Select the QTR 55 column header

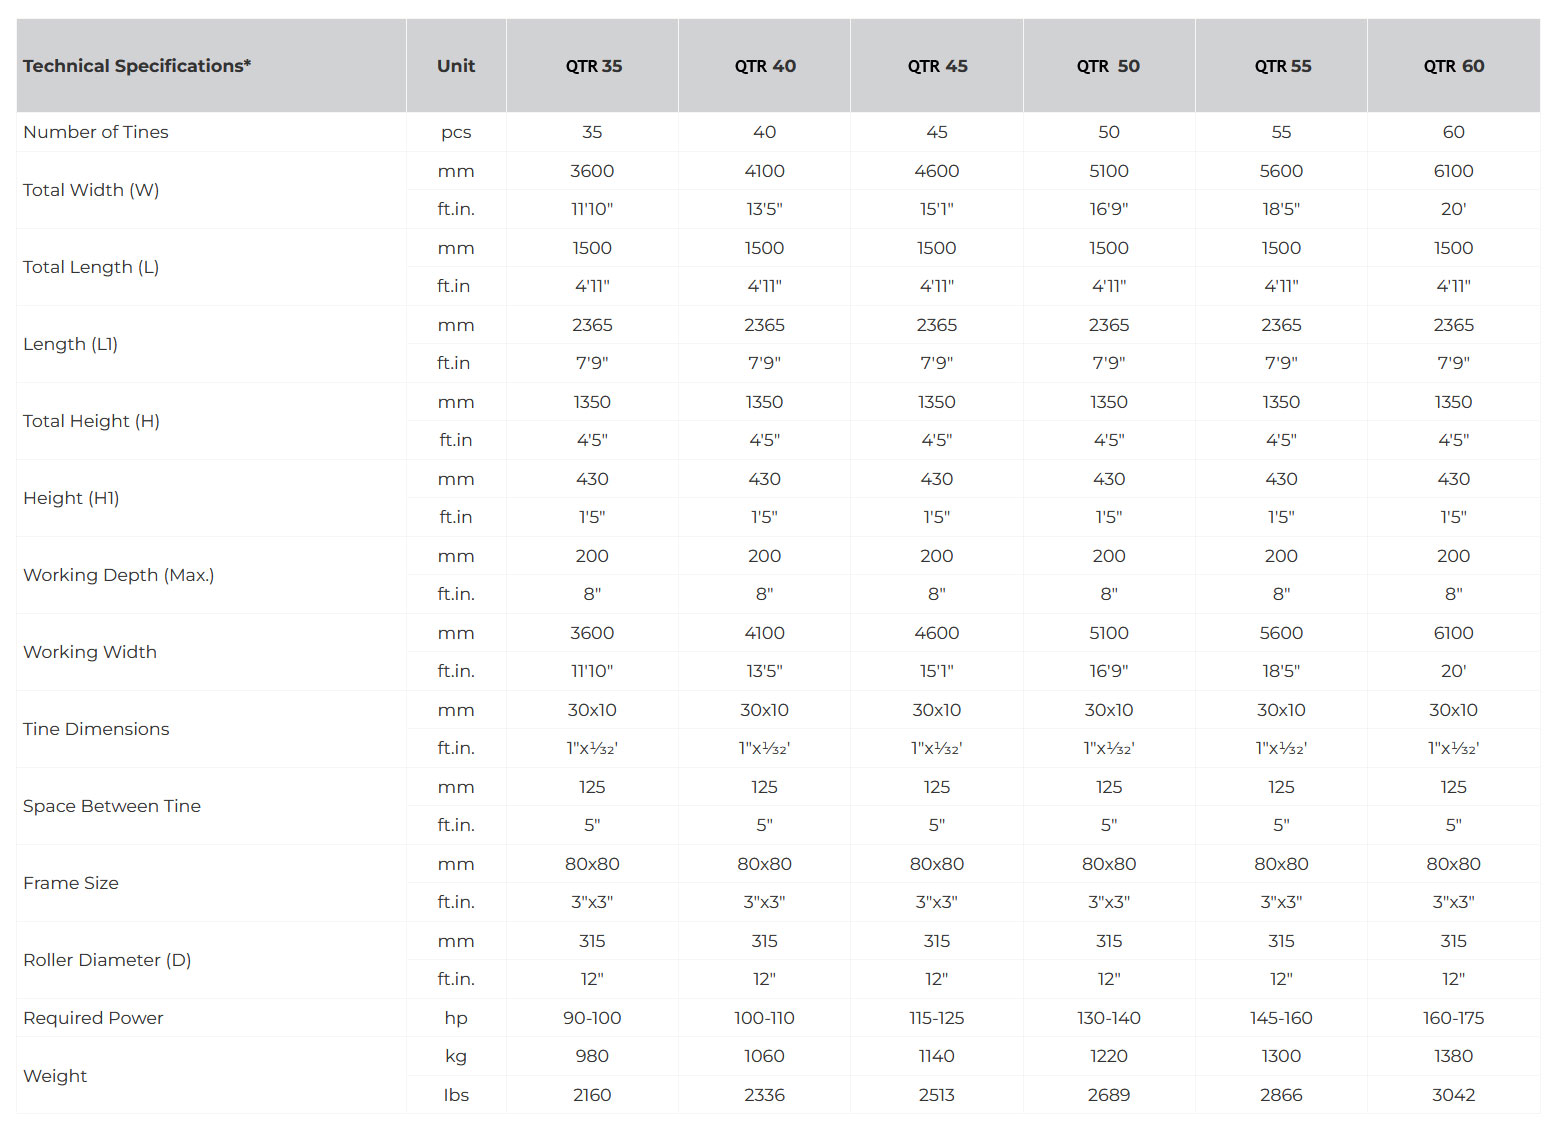1282,66
